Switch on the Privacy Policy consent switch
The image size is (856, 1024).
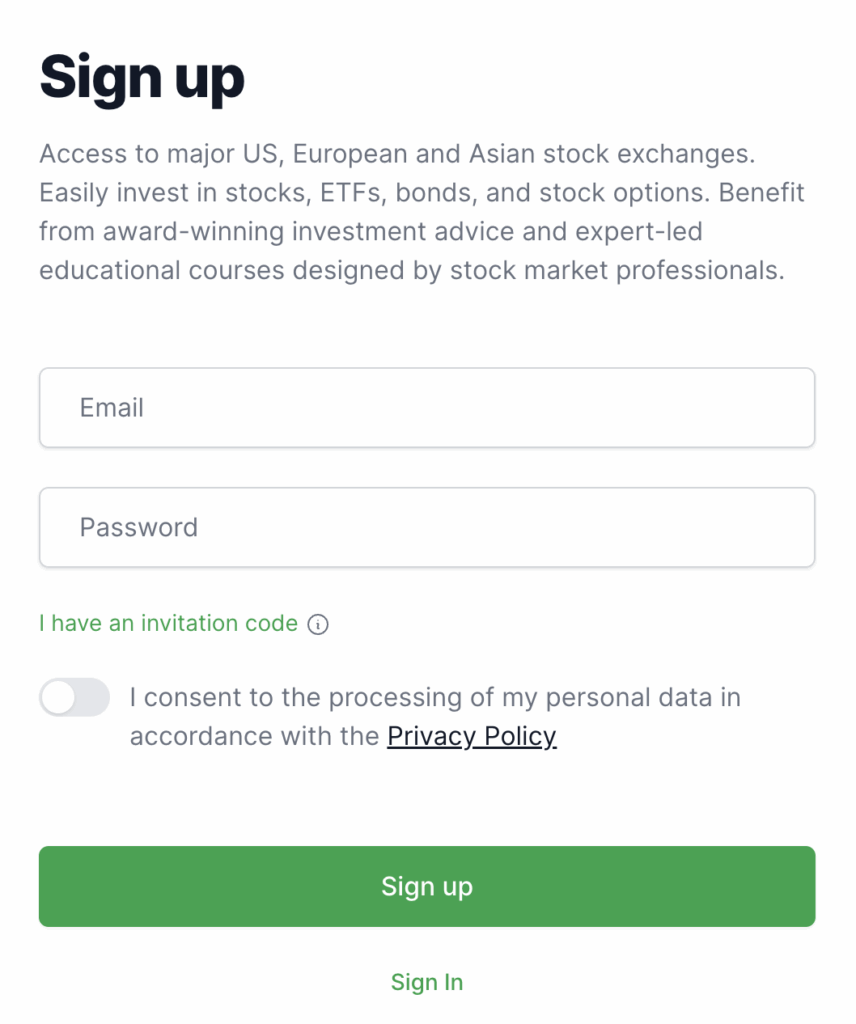coord(74,697)
